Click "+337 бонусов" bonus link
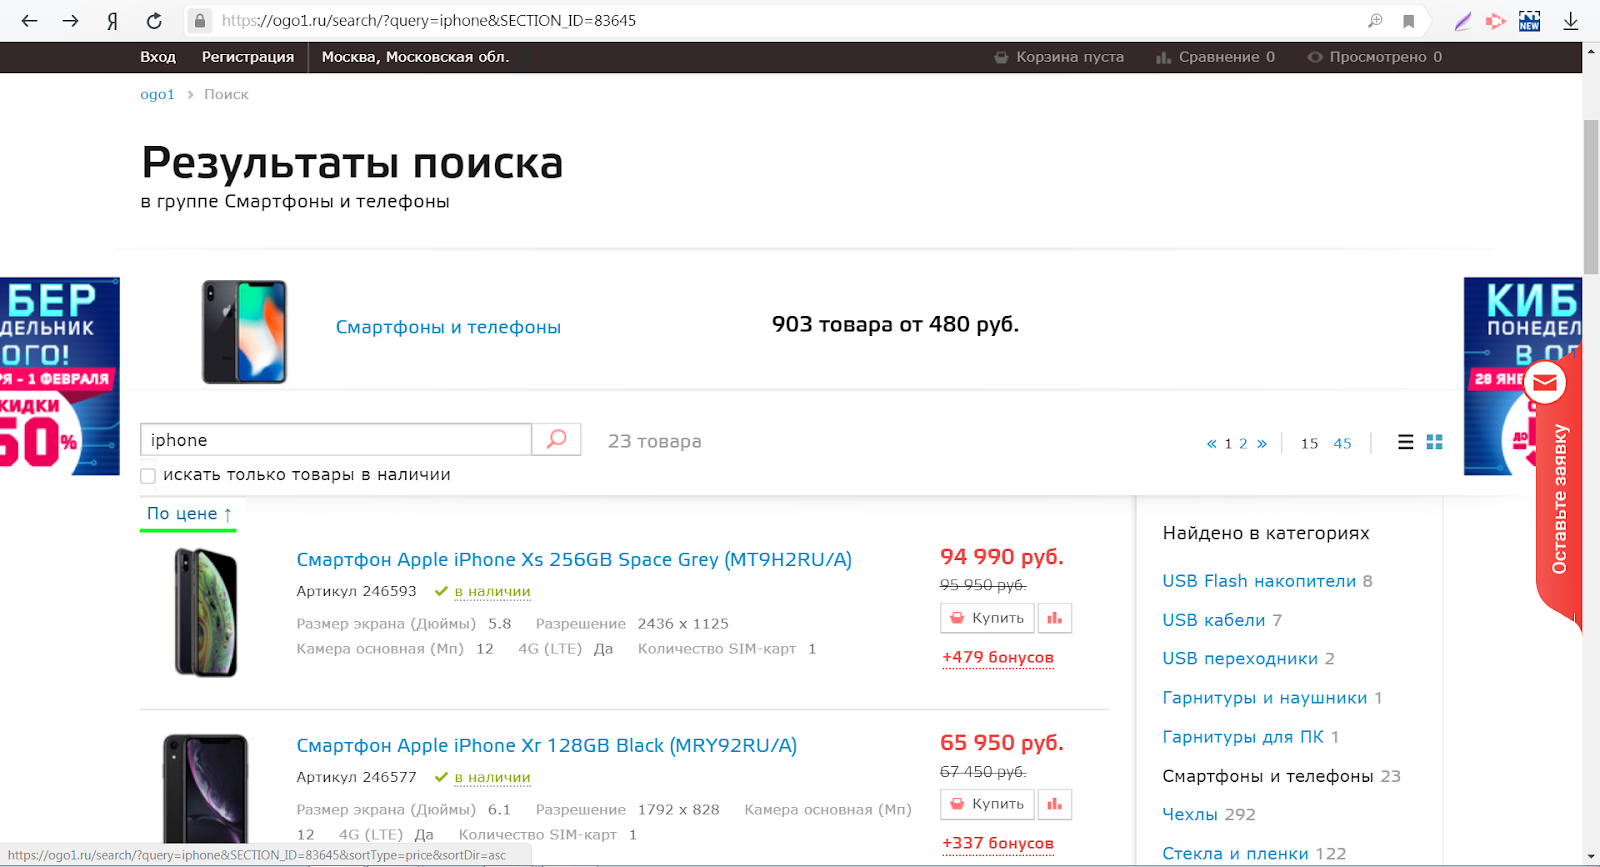 click(x=998, y=844)
